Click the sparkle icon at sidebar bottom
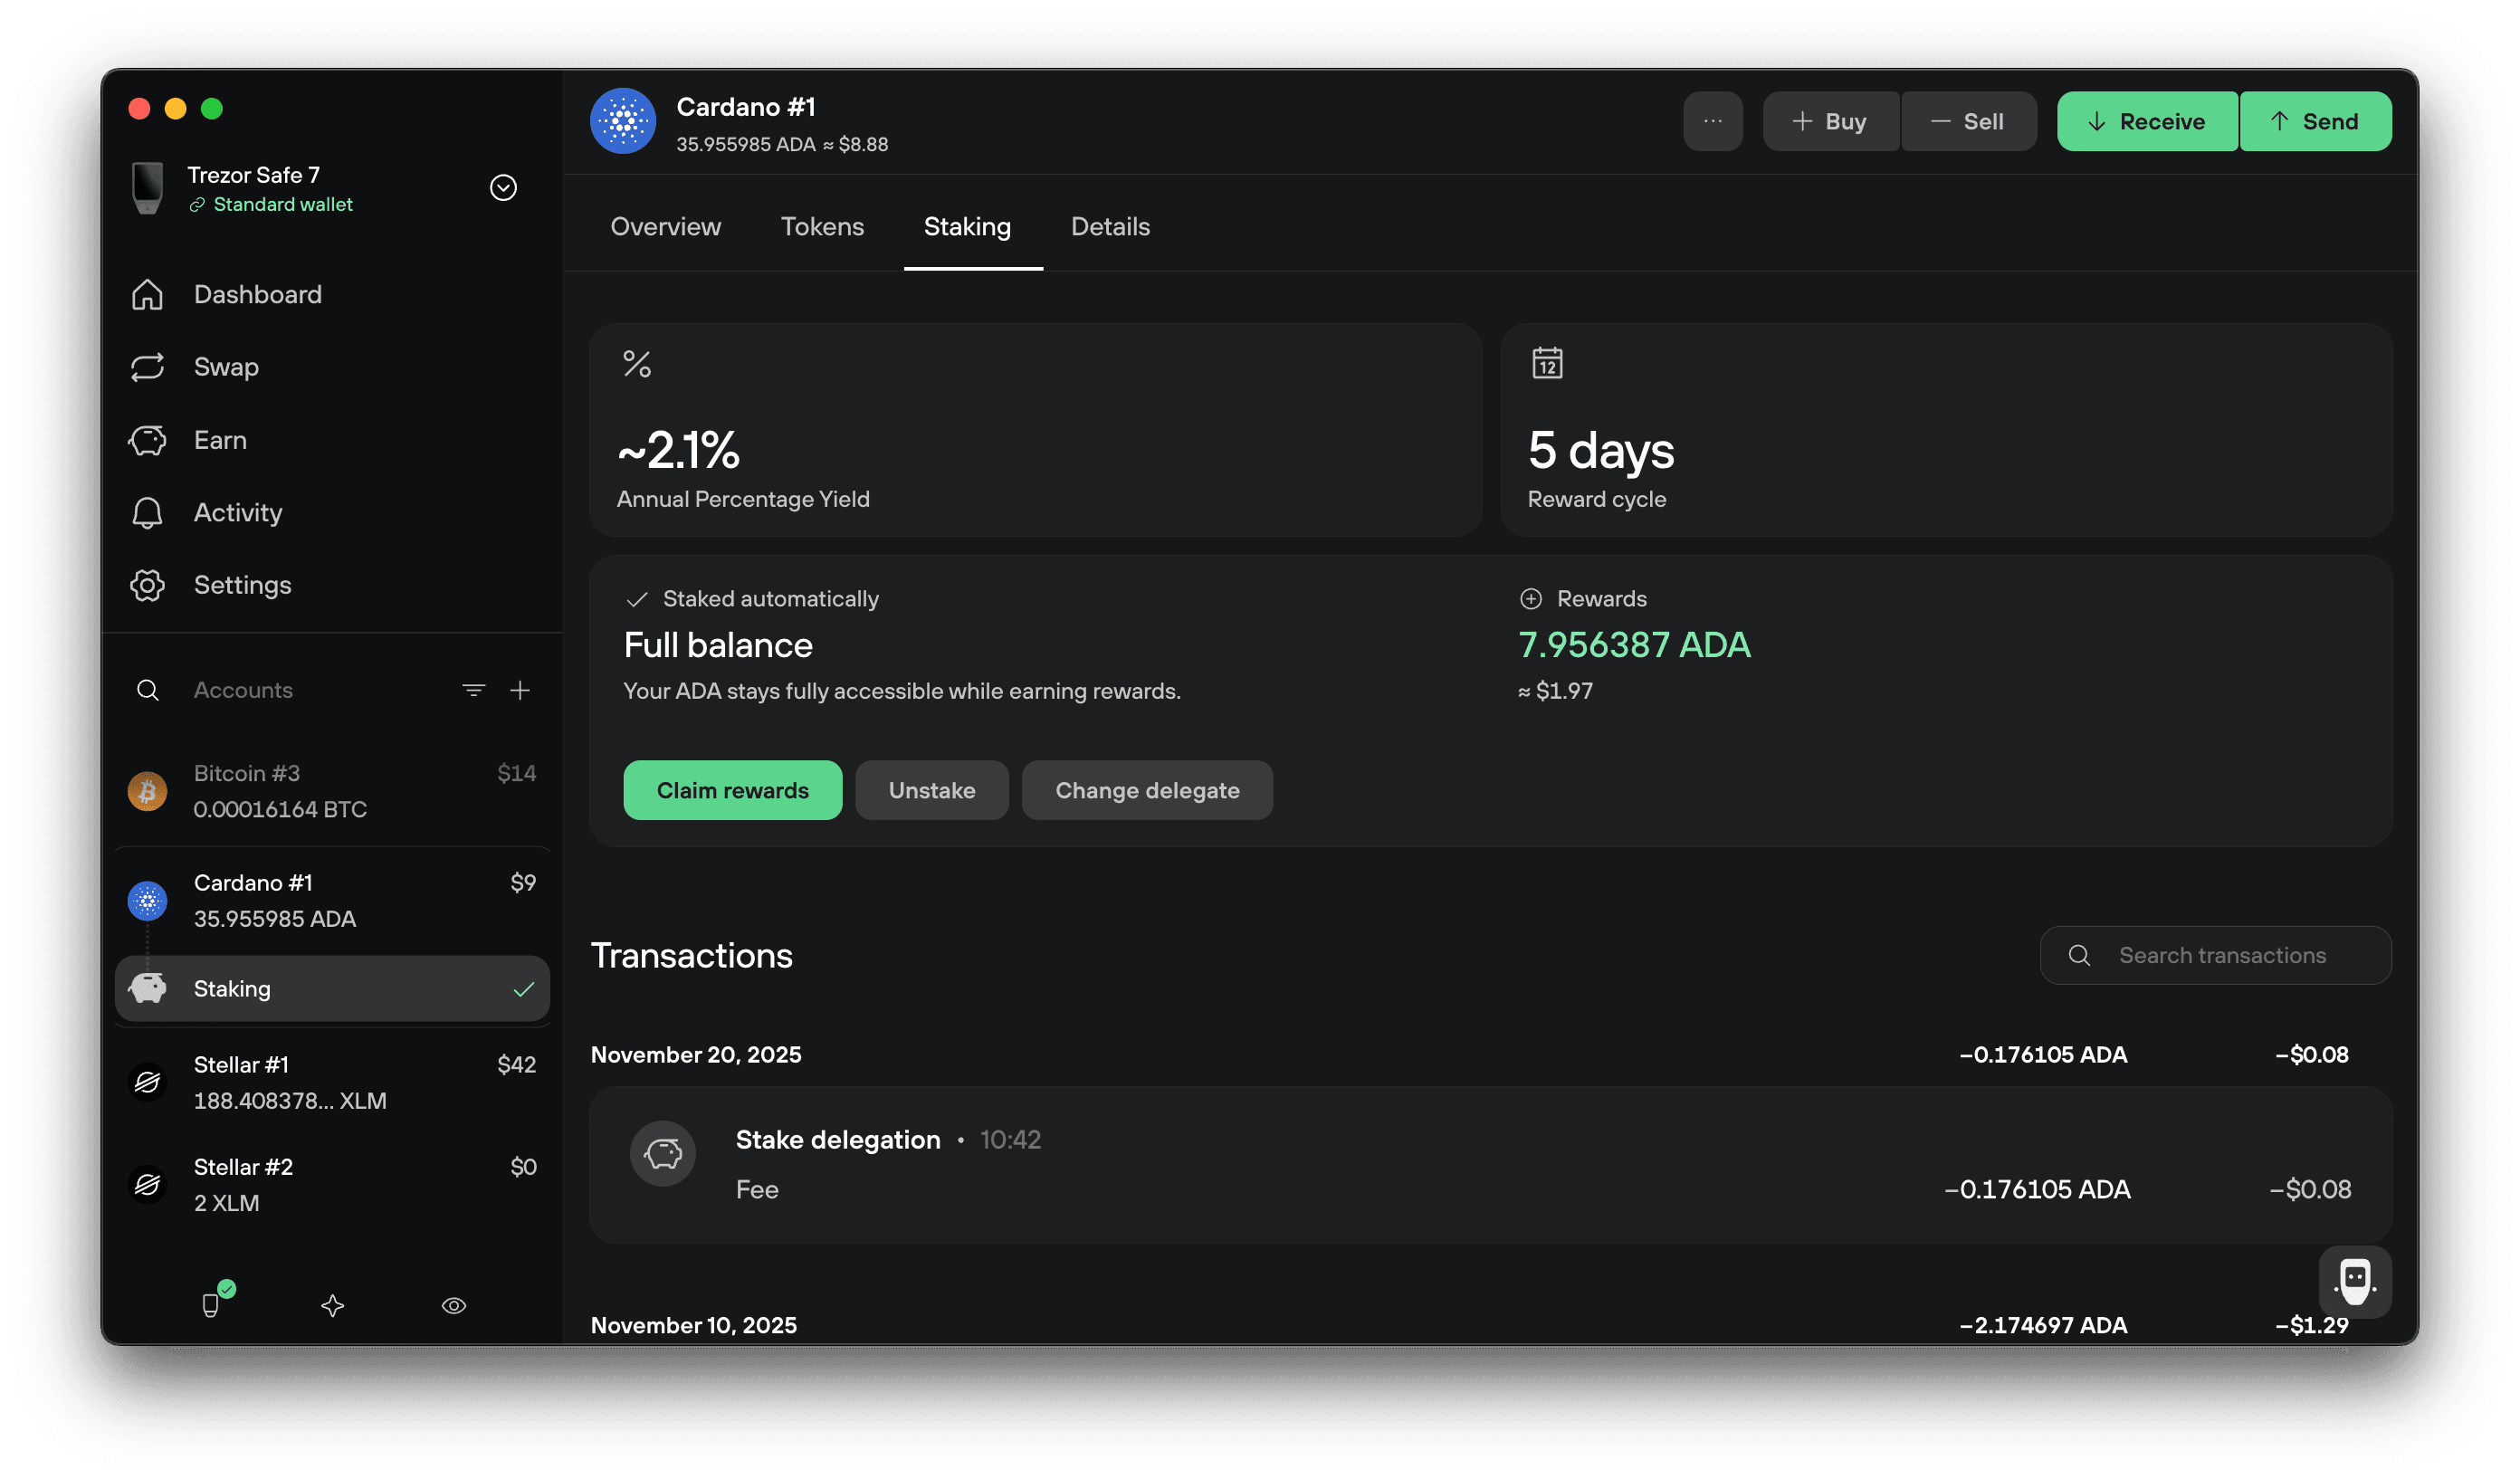This screenshot has width=2520, height=1479. click(x=333, y=1306)
